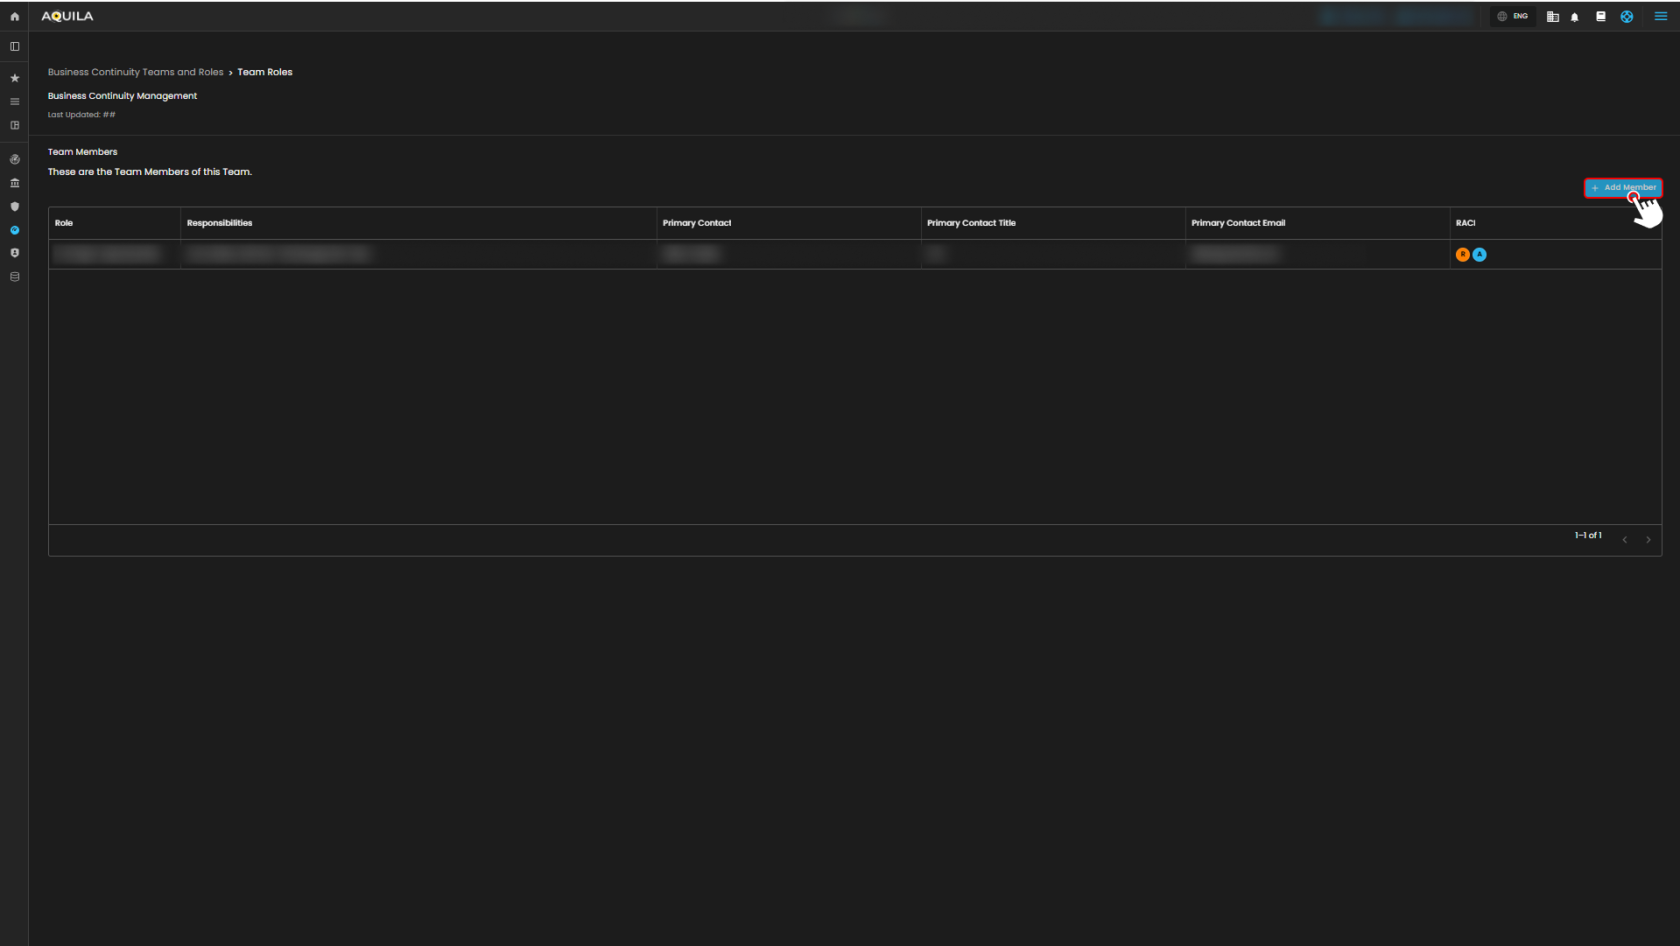Viewport: 1680px width, 946px height.
Task: Toggle the blue A badge in RACI column
Action: tap(1479, 254)
